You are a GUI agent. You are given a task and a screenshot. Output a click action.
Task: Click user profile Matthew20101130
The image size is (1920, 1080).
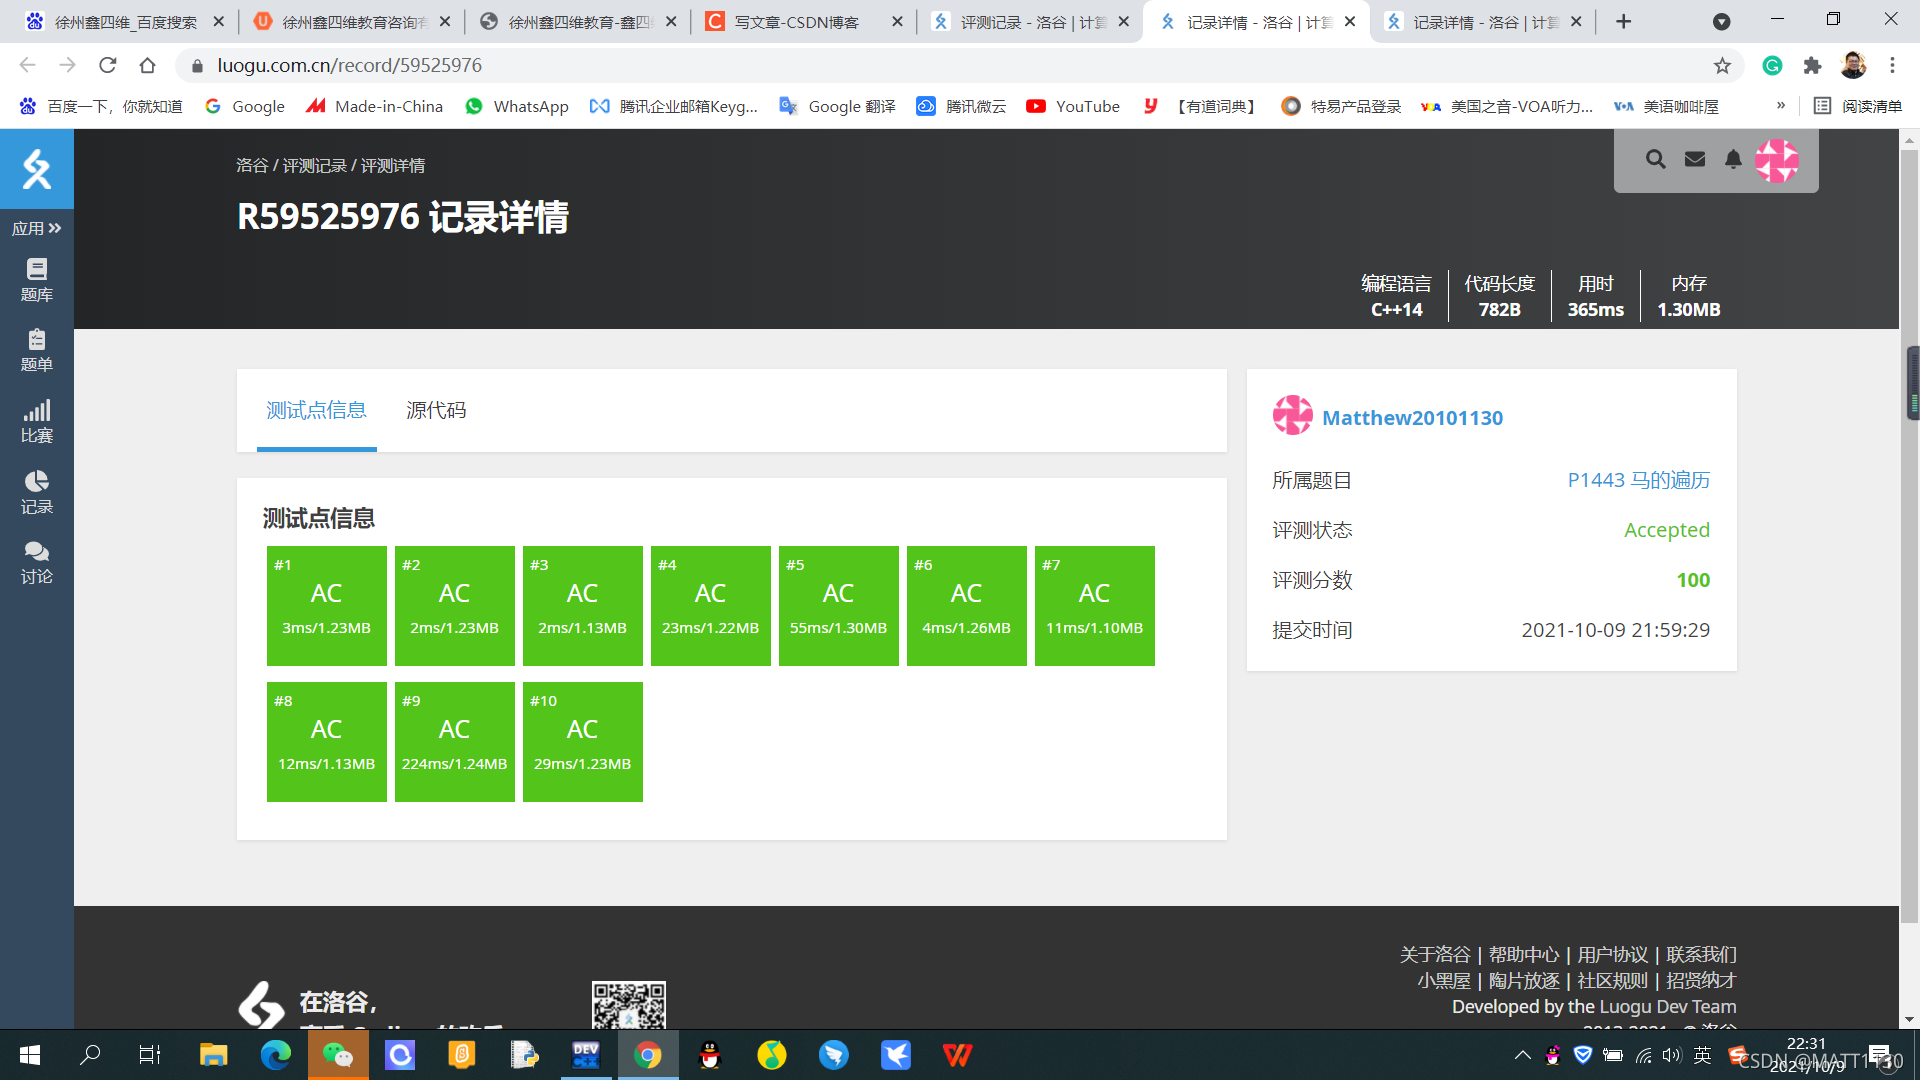(x=1415, y=417)
